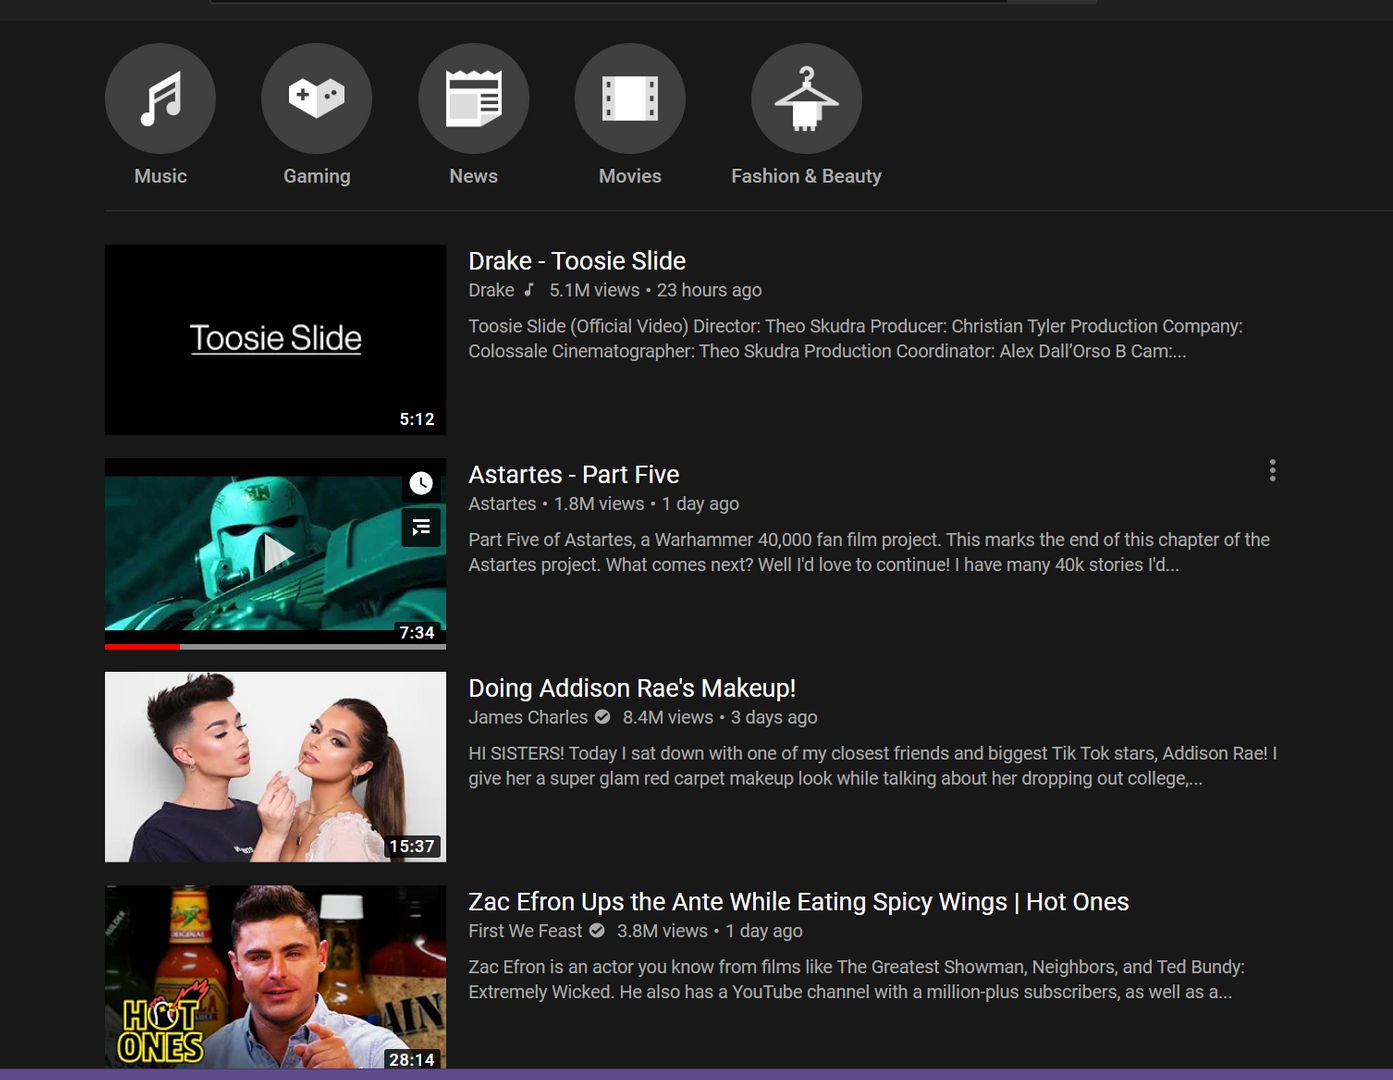Click the 5:12 duration badge on Toosie Slide

pos(417,419)
